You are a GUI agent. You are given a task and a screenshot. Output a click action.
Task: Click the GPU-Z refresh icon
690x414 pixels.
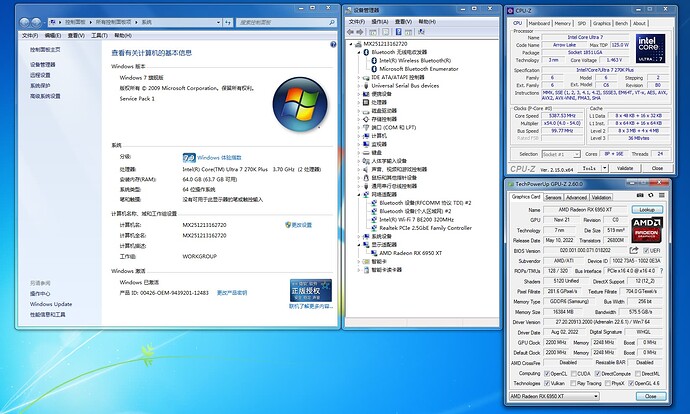[x=651, y=195]
